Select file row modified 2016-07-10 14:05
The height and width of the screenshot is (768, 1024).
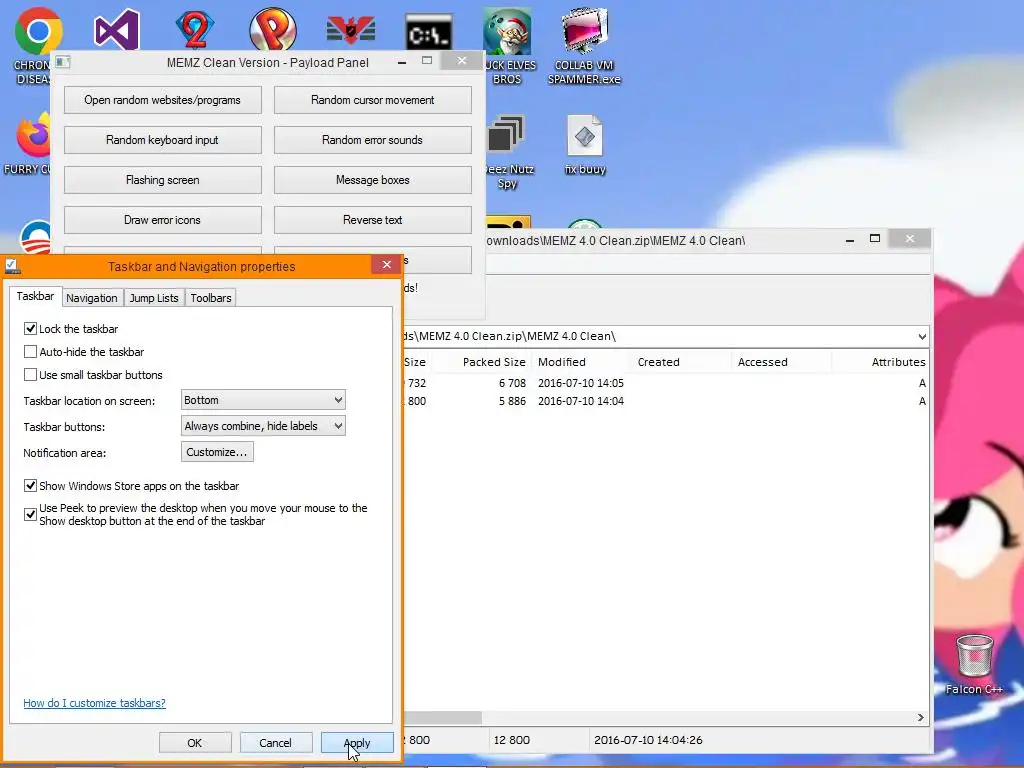pyautogui.click(x=665, y=383)
